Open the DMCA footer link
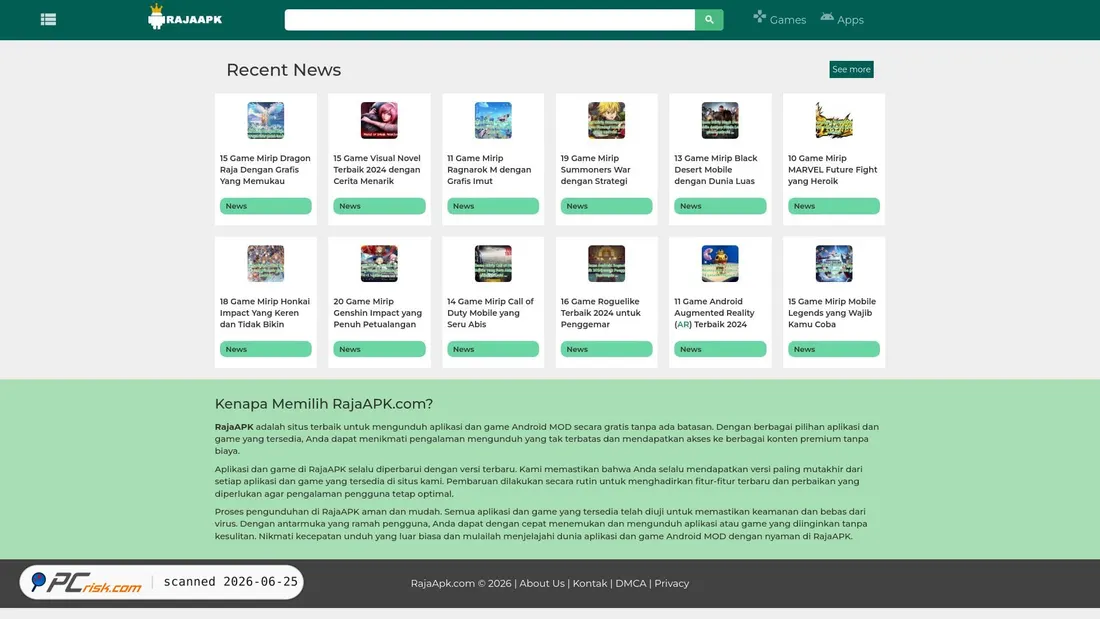 [631, 583]
